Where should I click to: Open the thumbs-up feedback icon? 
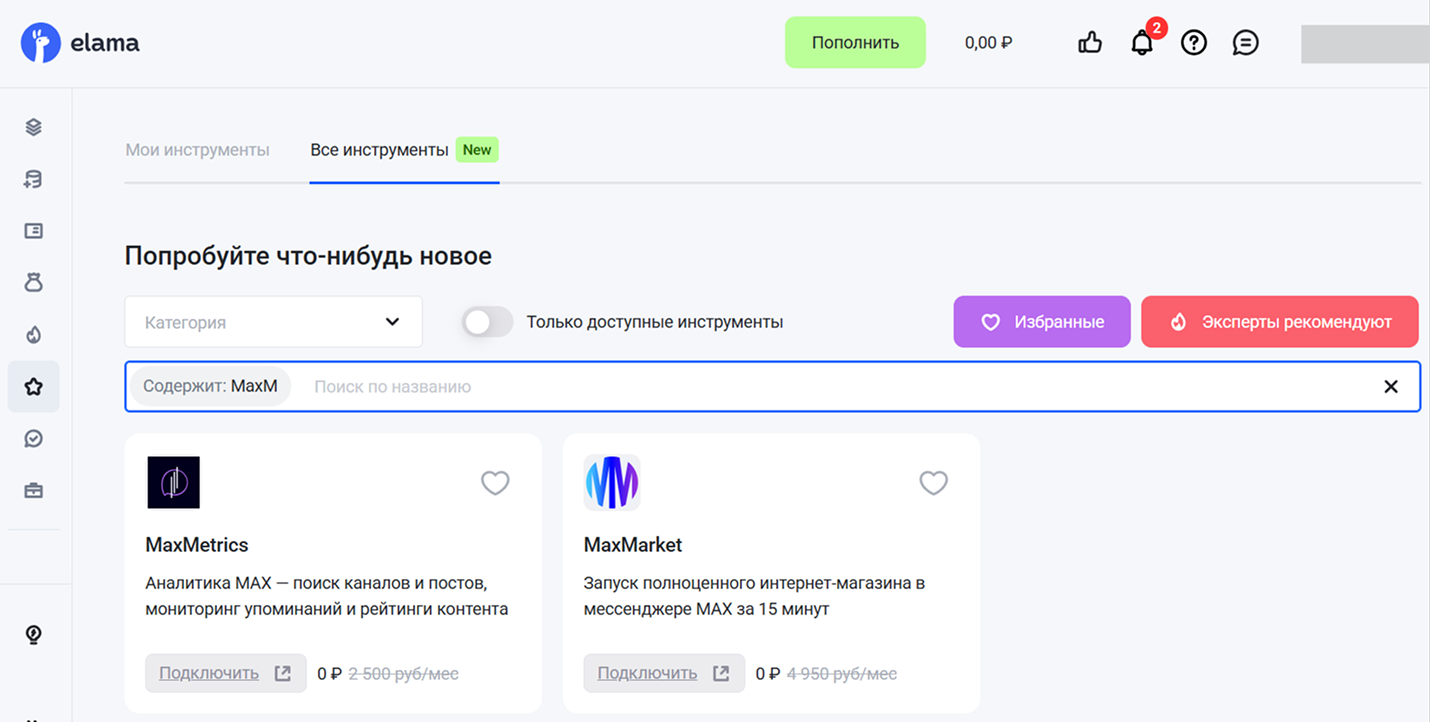coord(1090,42)
